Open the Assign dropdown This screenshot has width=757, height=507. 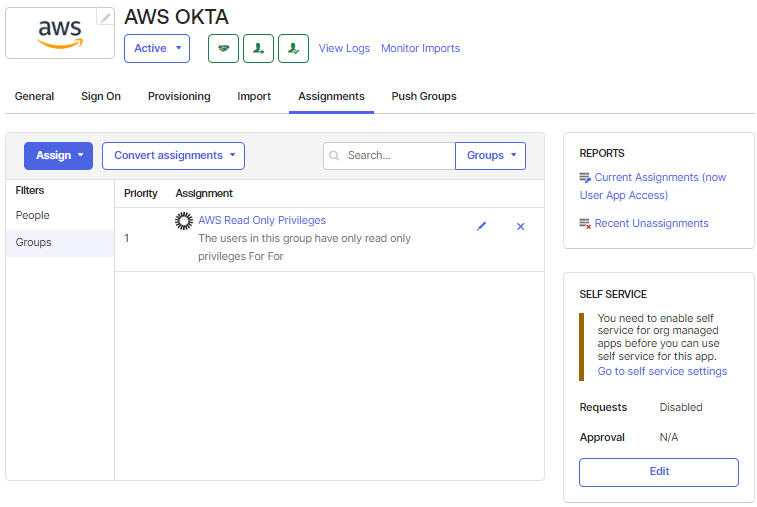tap(58, 155)
